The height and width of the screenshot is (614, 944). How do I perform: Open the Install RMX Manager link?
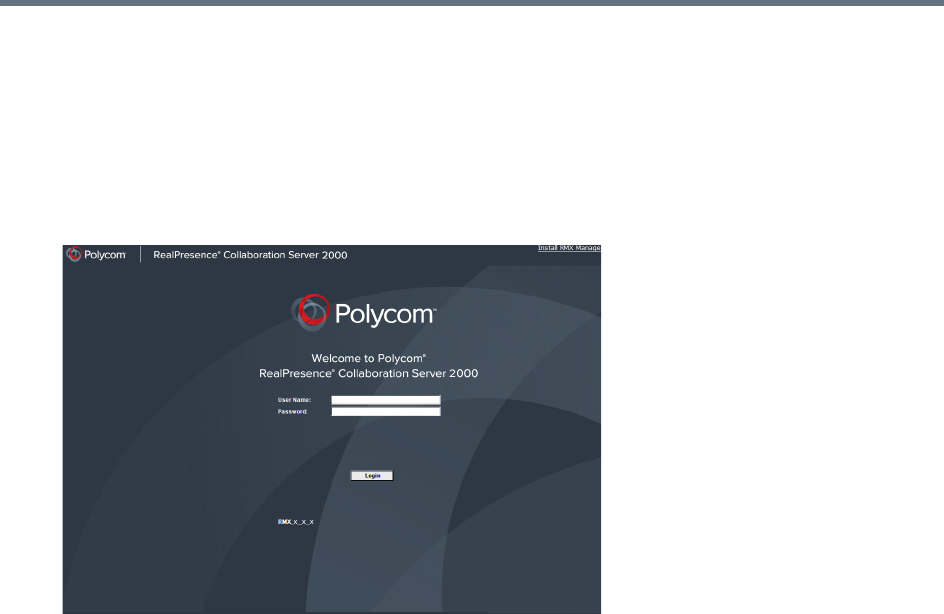click(569, 248)
